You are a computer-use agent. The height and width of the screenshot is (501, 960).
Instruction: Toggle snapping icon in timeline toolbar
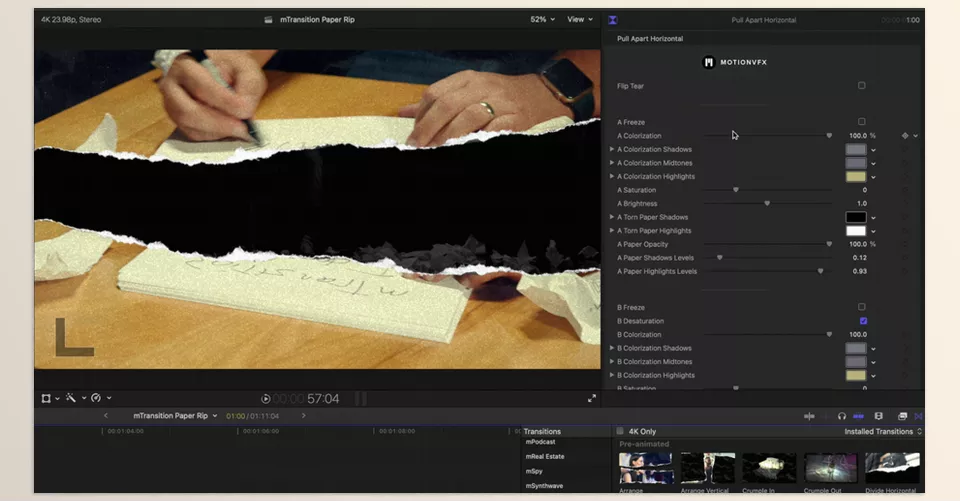(x=858, y=416)
